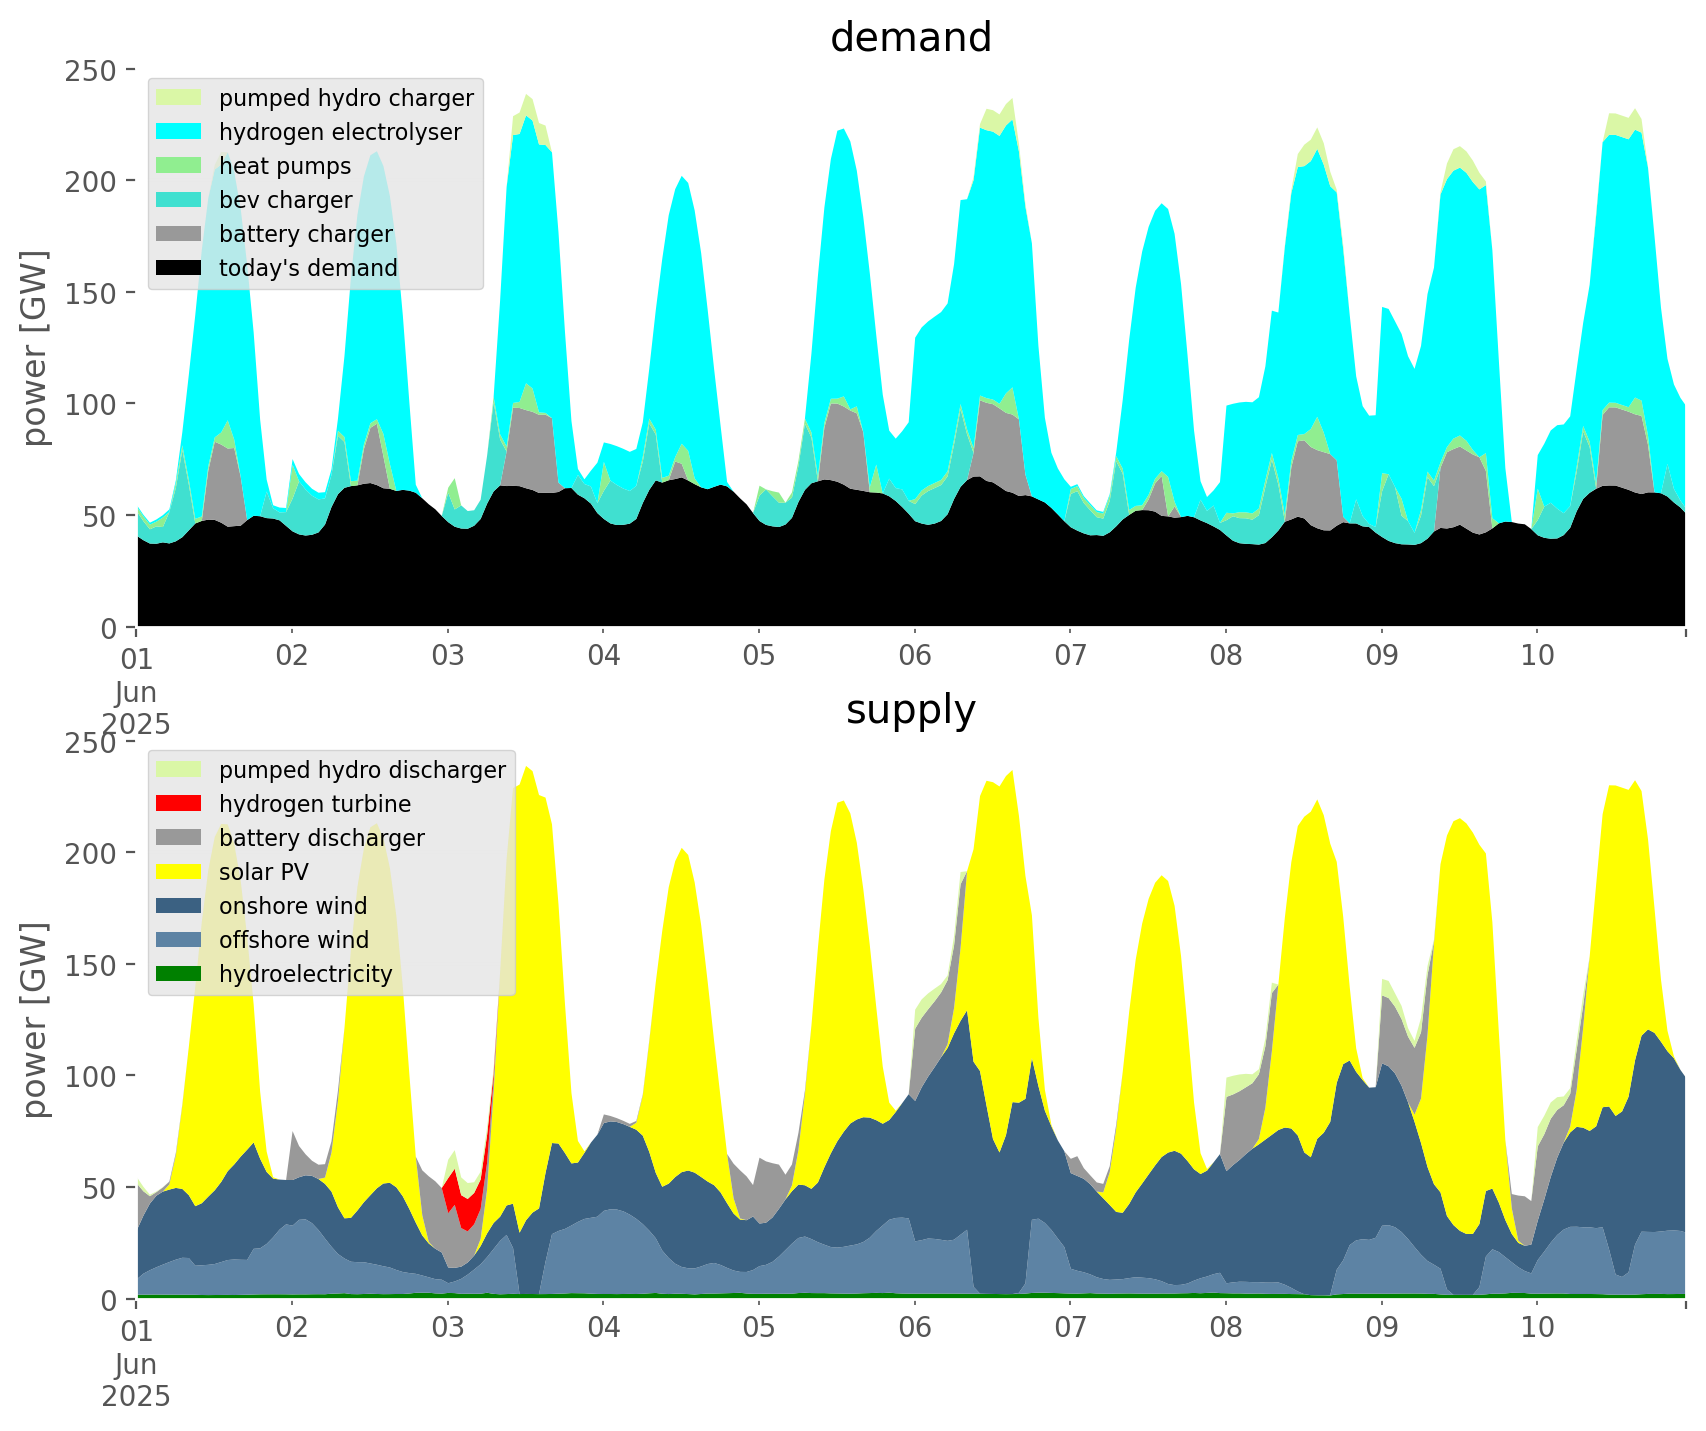
Task: Click the bev charger turquoise legend swatch
Action: (x=180, y=199)
